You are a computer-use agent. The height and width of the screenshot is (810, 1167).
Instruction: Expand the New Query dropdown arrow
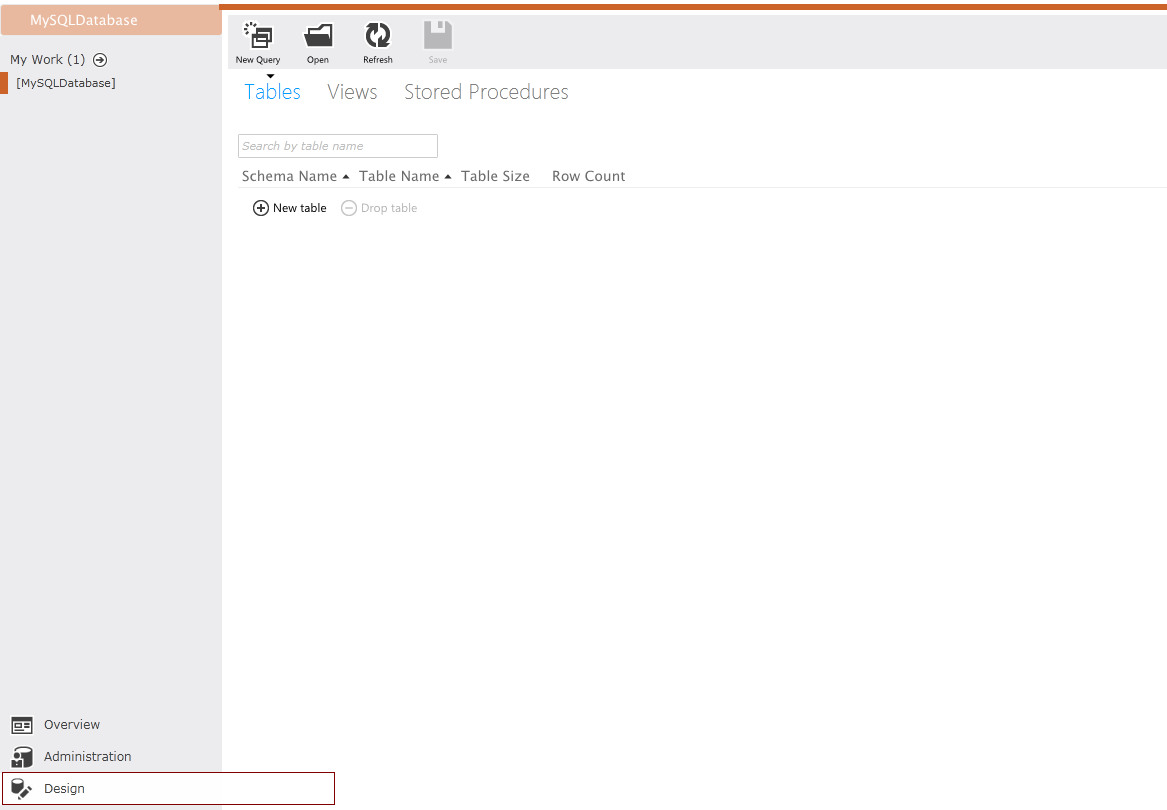pyautogui.click(x=270, y=75)
